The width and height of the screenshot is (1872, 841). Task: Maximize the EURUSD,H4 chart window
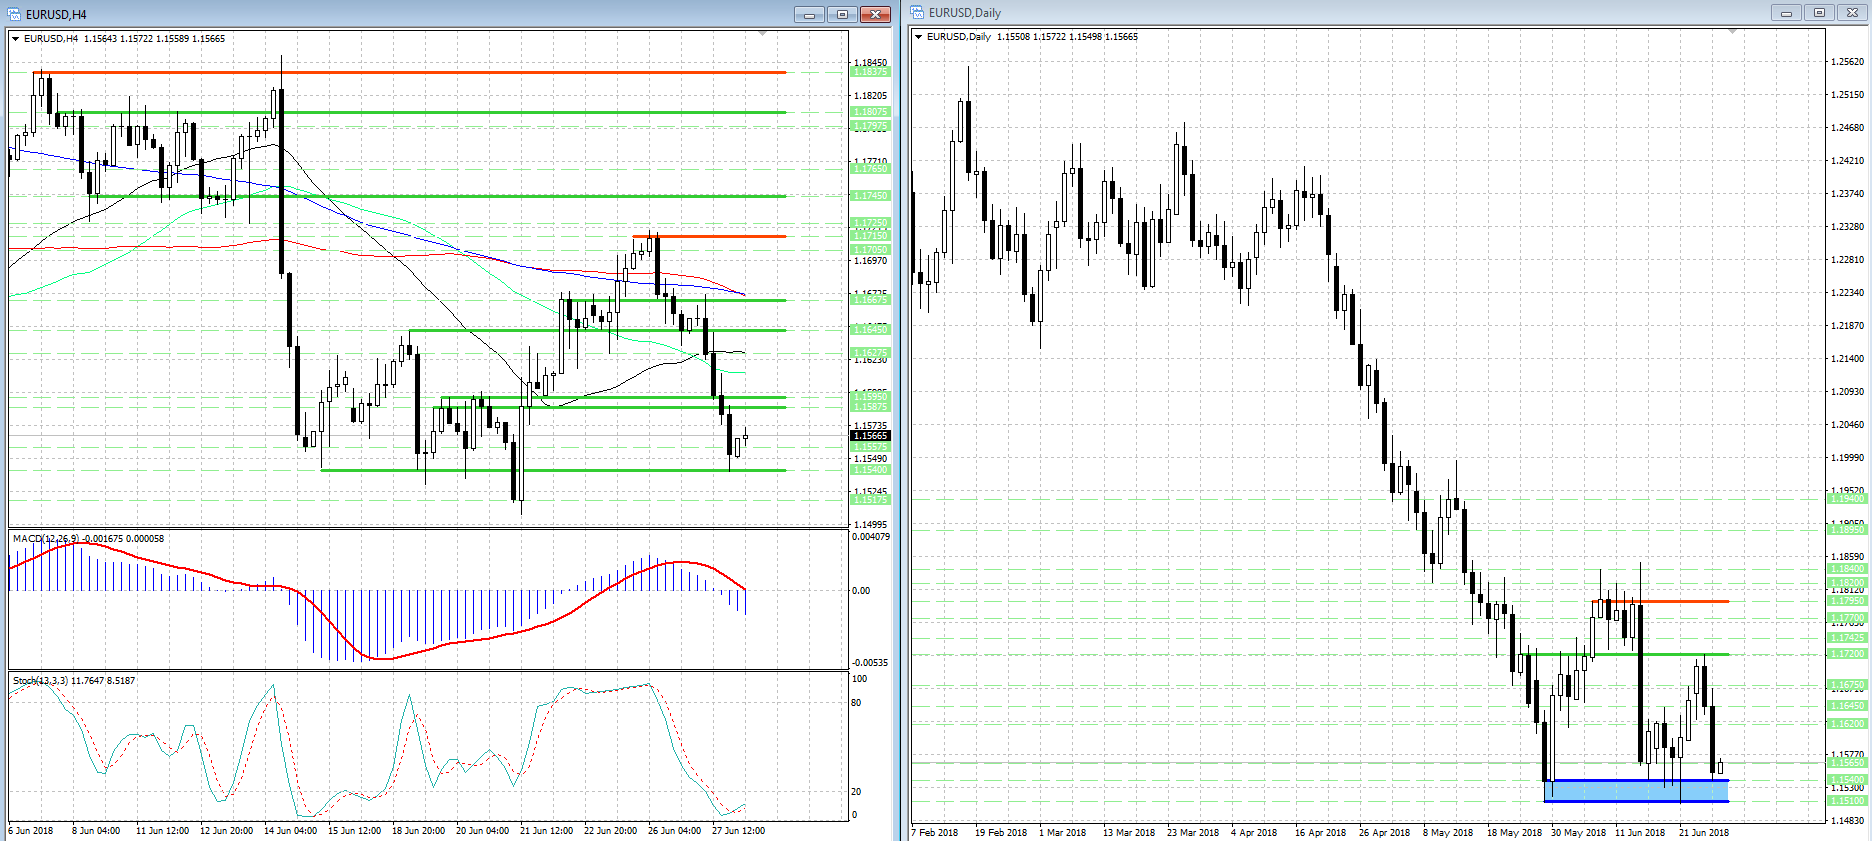coord(842,14)
